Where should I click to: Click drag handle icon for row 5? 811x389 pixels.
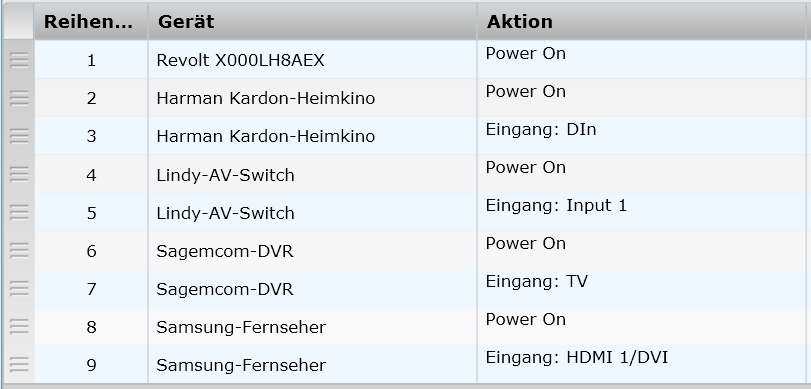click(19, 212)
